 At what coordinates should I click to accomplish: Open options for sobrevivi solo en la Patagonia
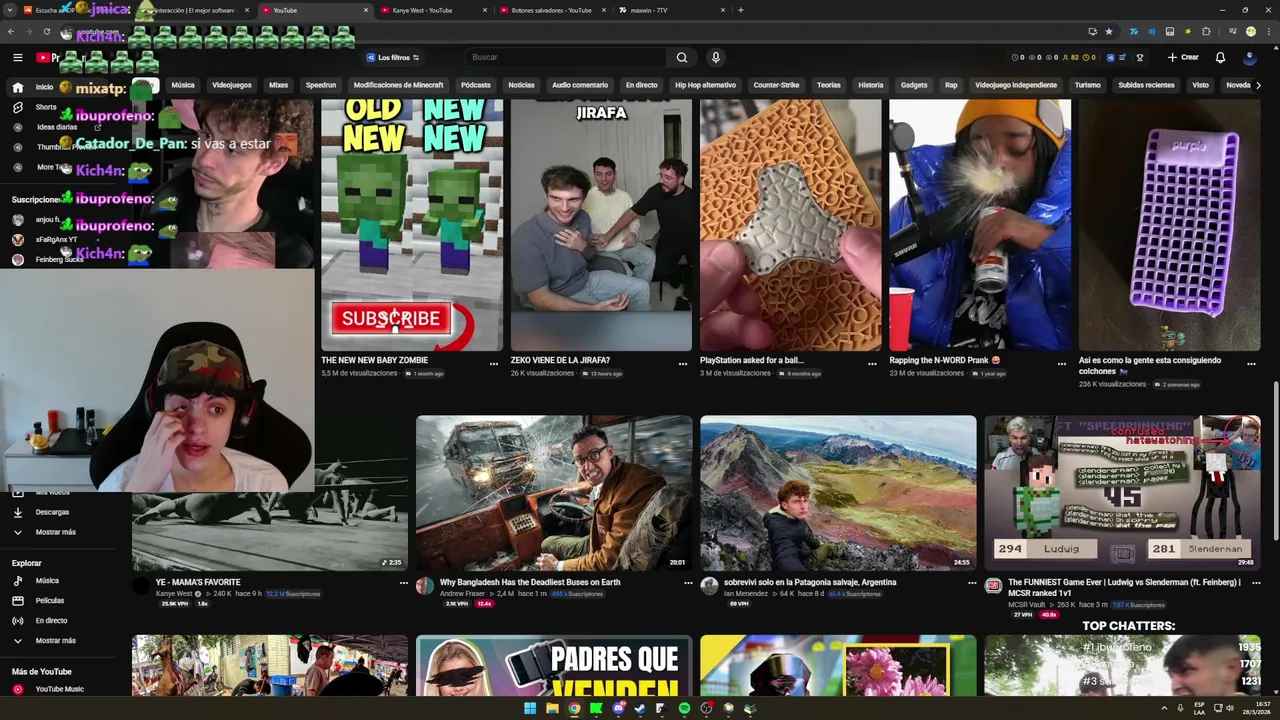tap(972, 583)
